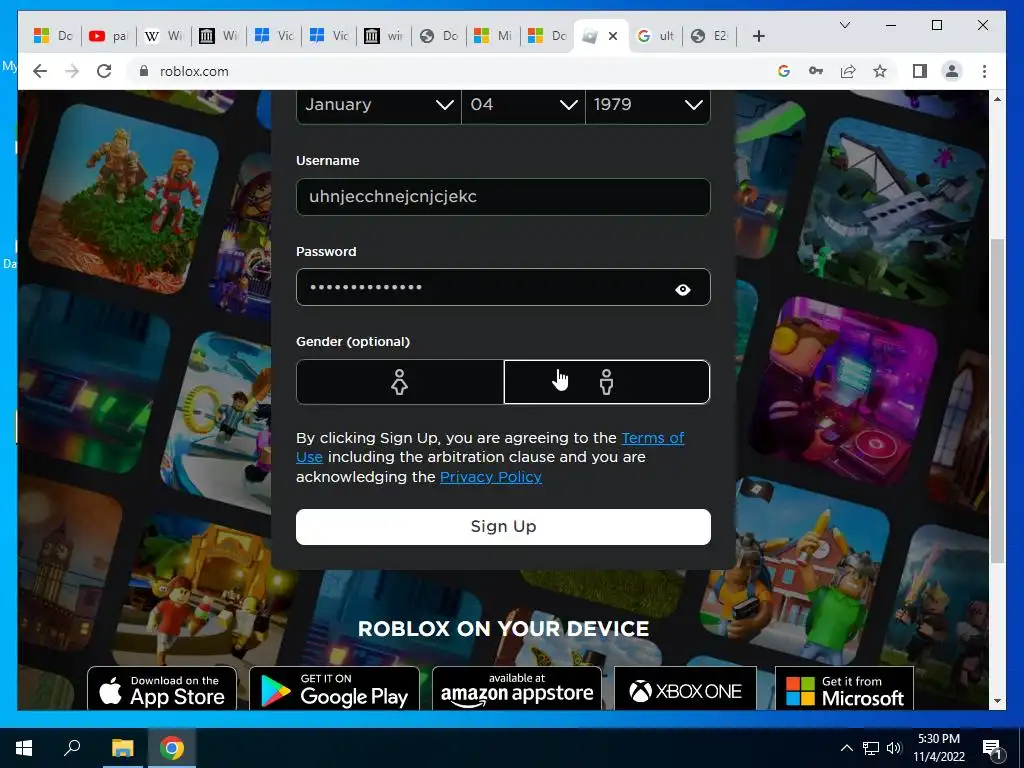
Task: Show hidden system tray icons
Action: [x=846, y=748]
